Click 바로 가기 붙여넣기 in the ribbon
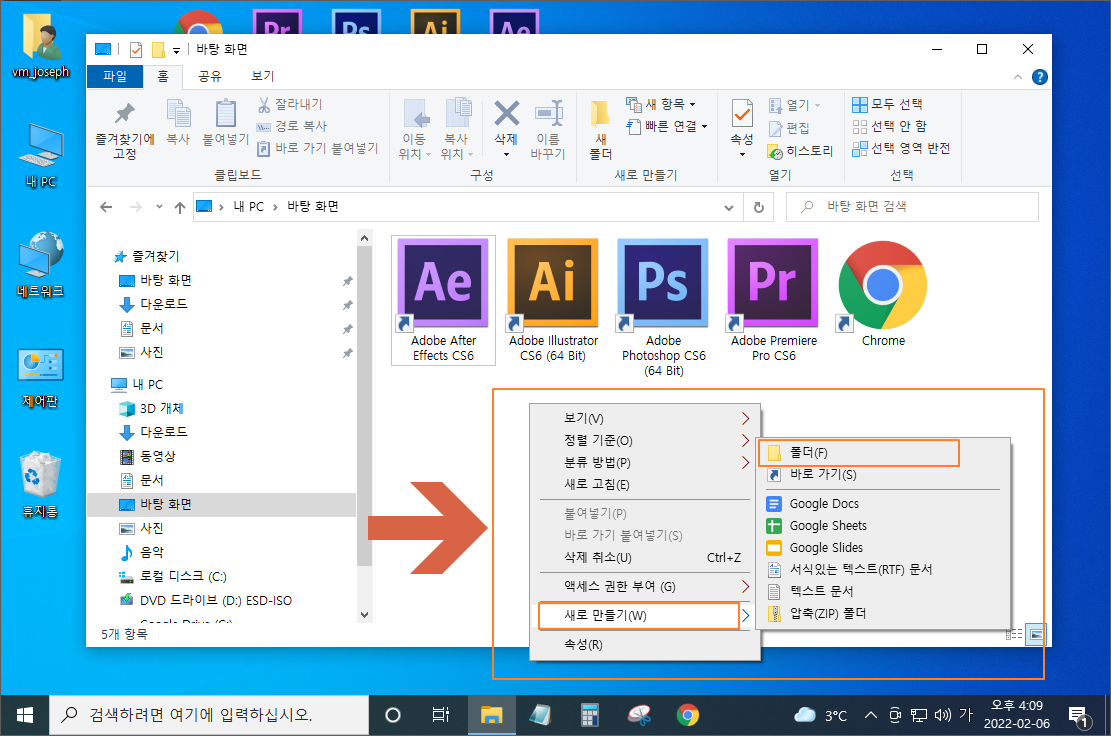The height and width of the screenshot is (736, 1111). (317, 148)
